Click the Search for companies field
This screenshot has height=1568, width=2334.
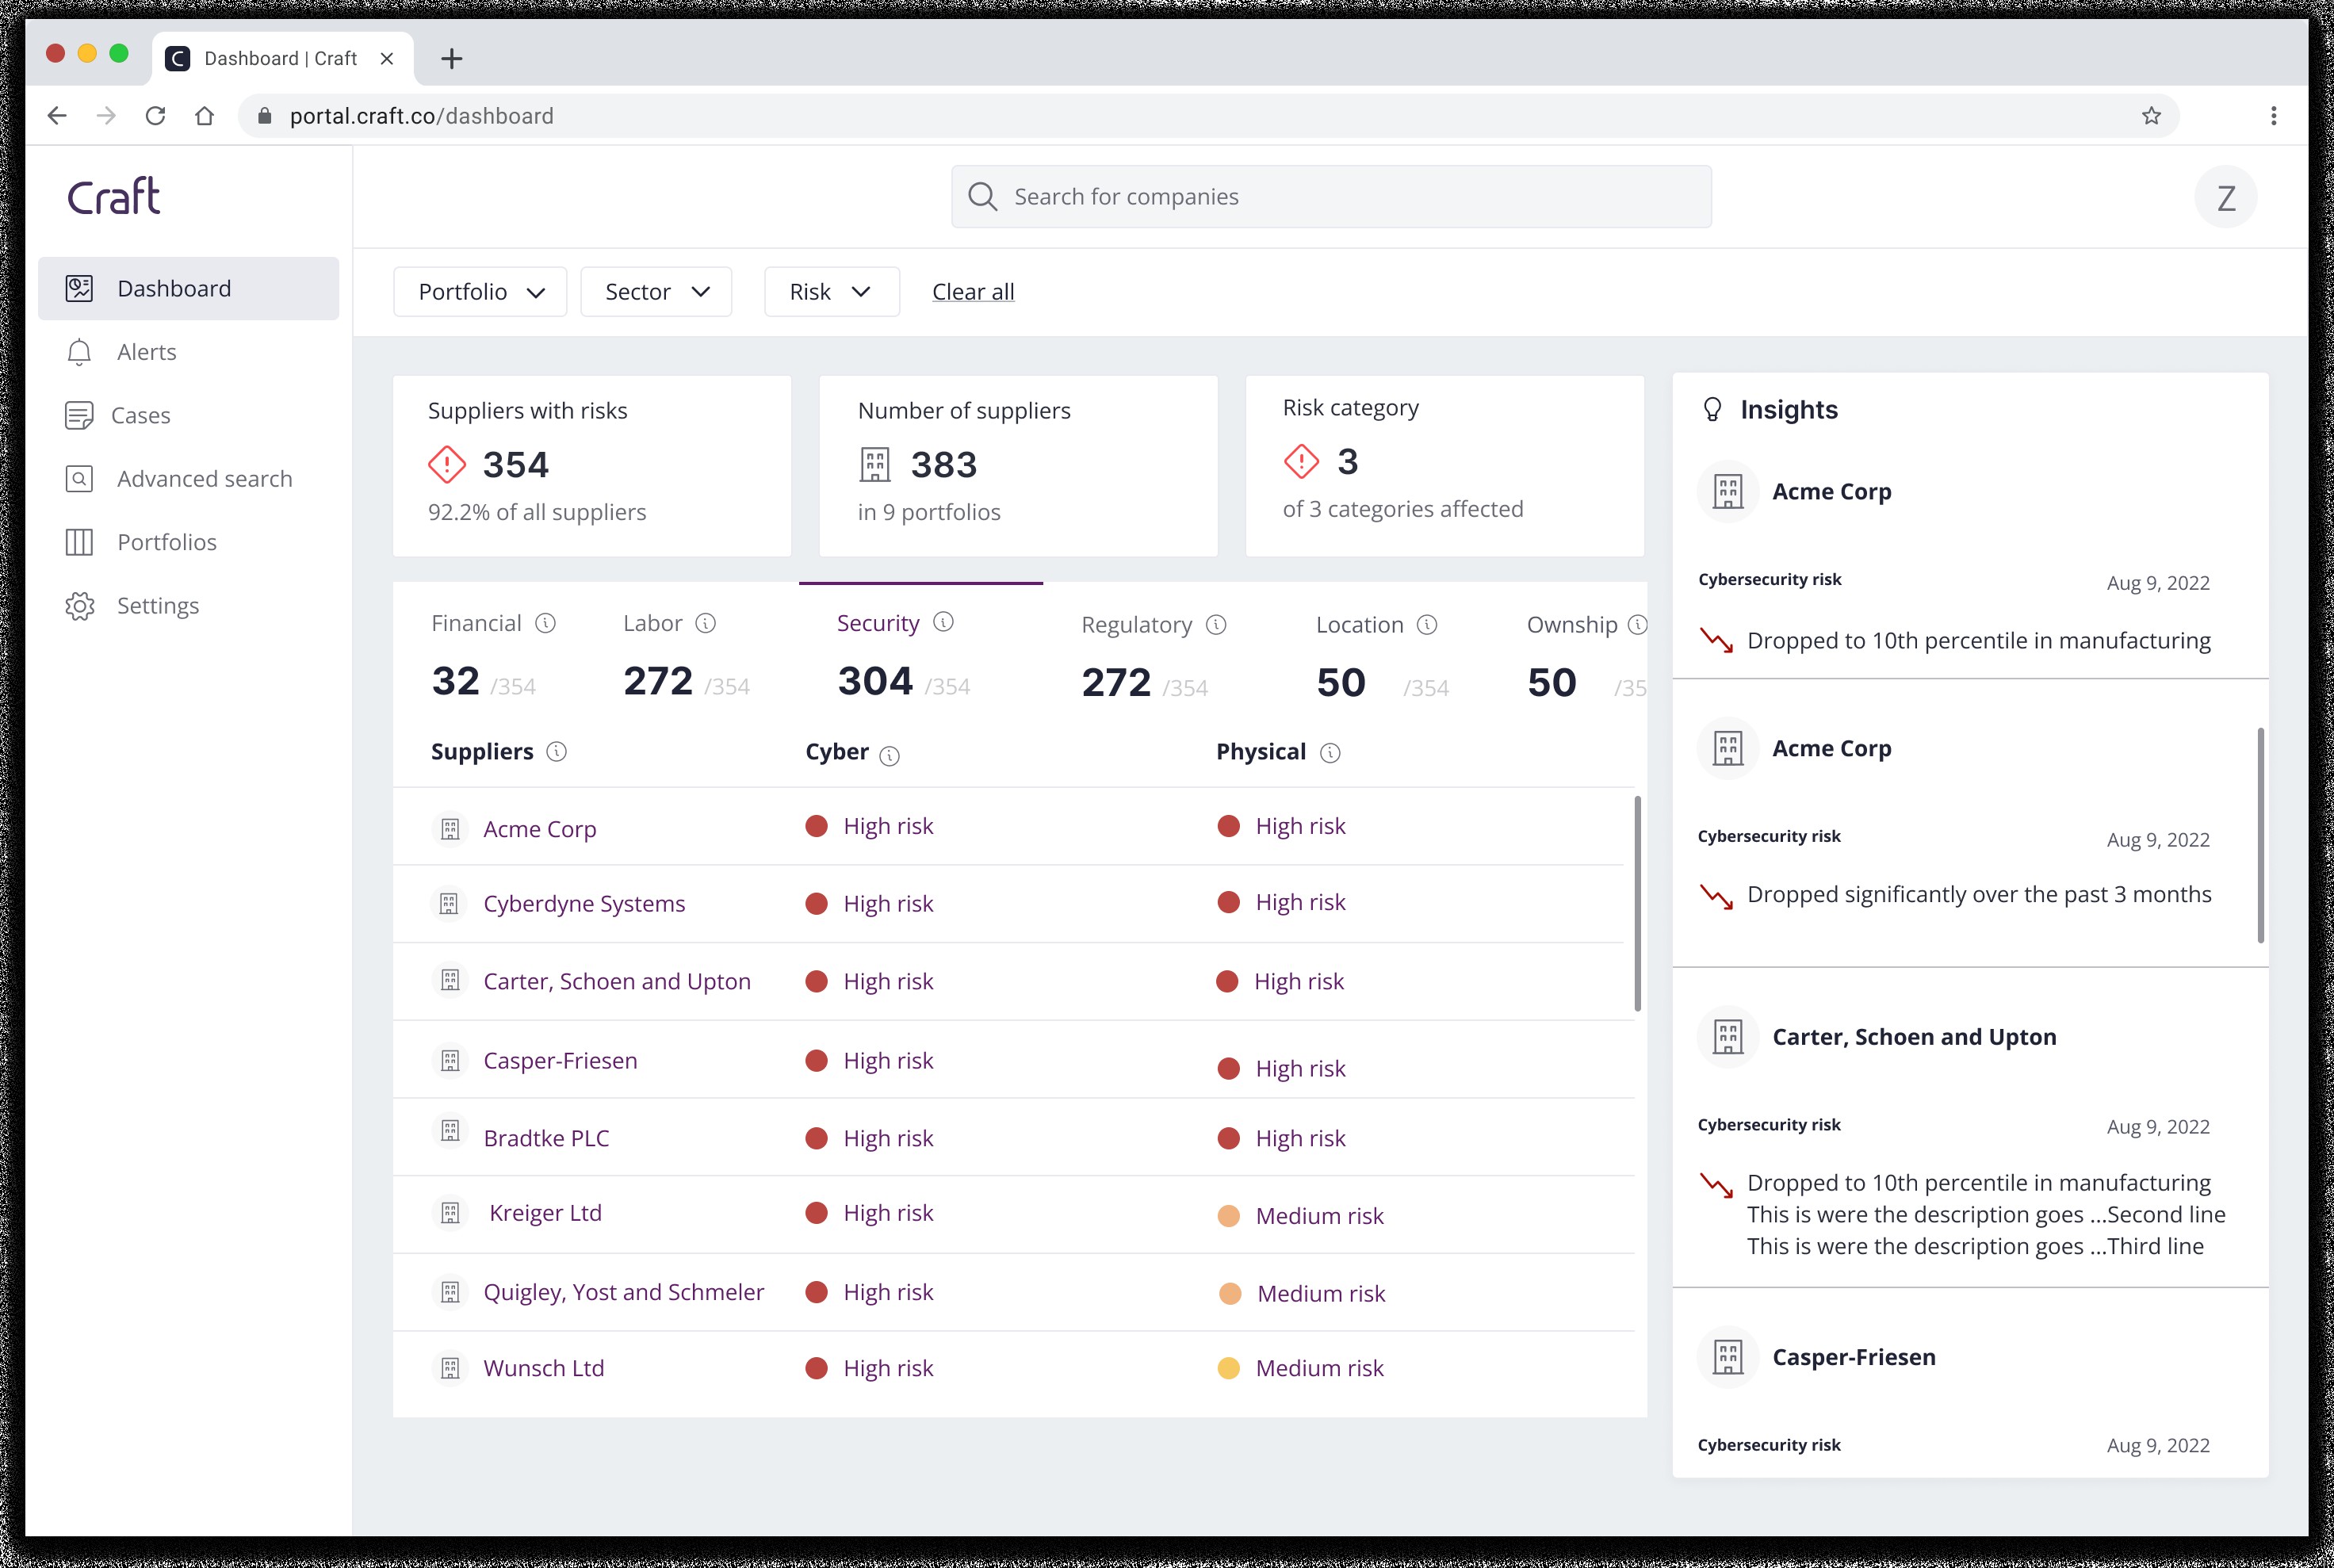click(x=1331, y=197)
